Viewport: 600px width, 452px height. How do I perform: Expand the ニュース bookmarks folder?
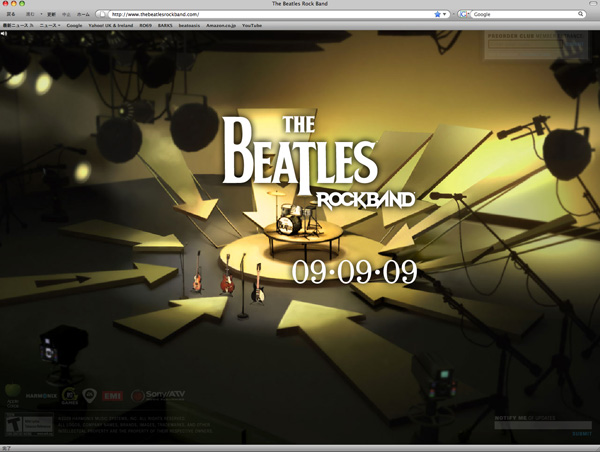tap(49, 25)
